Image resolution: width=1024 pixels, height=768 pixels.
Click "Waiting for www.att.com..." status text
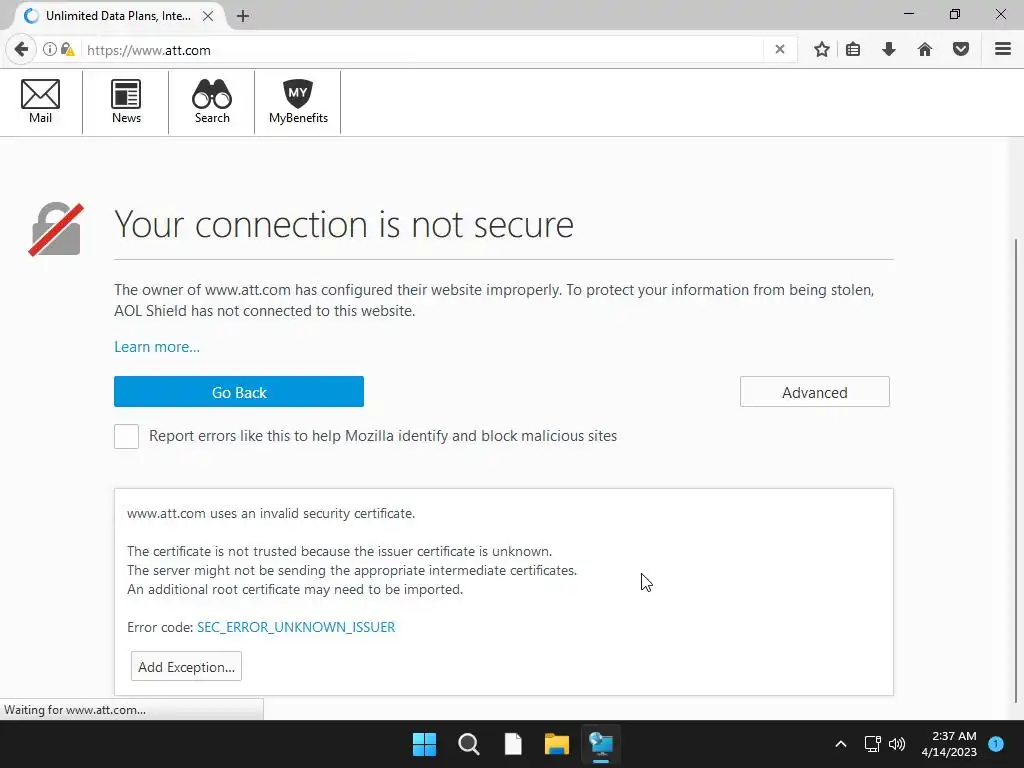tap(75, 710)
